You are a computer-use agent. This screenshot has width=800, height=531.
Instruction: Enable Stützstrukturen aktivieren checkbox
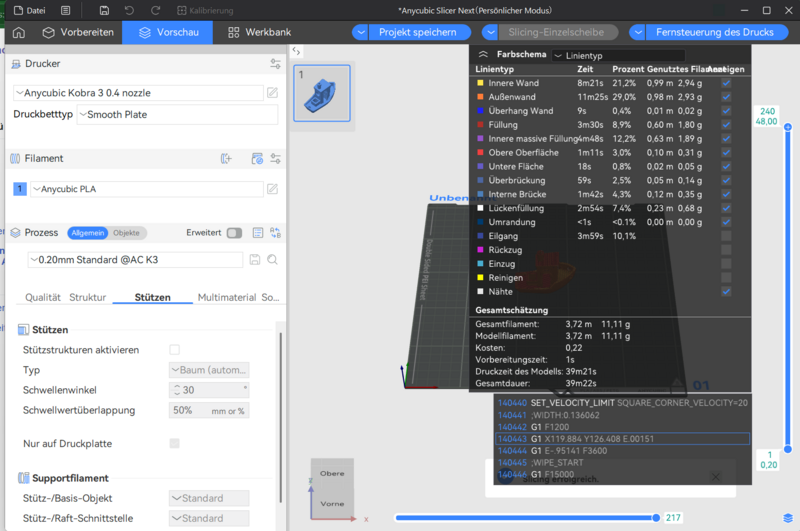(174, 350)
